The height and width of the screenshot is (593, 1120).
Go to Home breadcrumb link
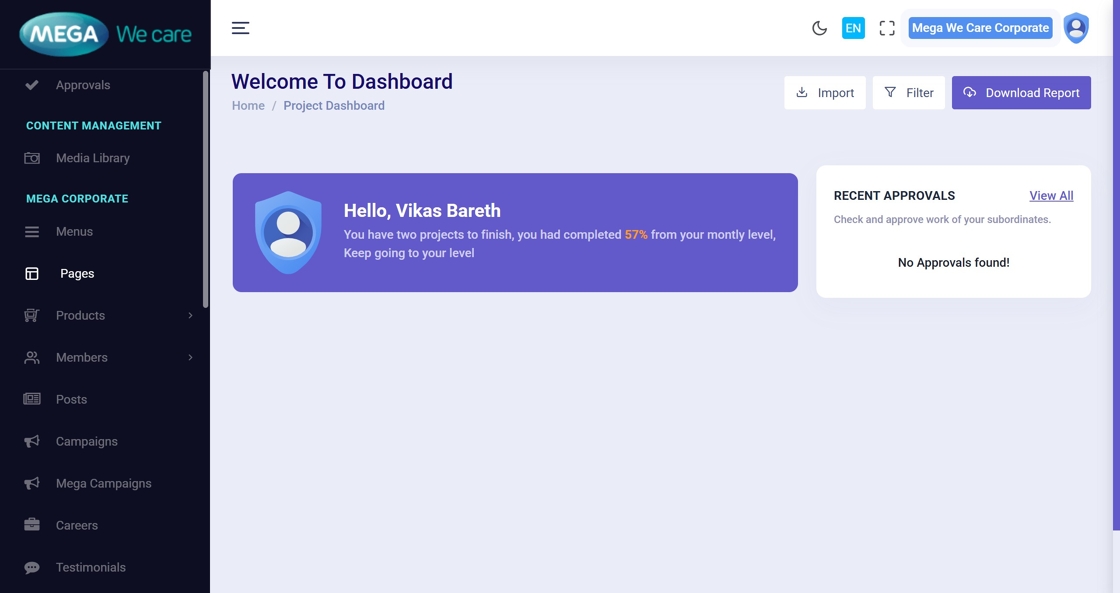[x=248, y=106]
